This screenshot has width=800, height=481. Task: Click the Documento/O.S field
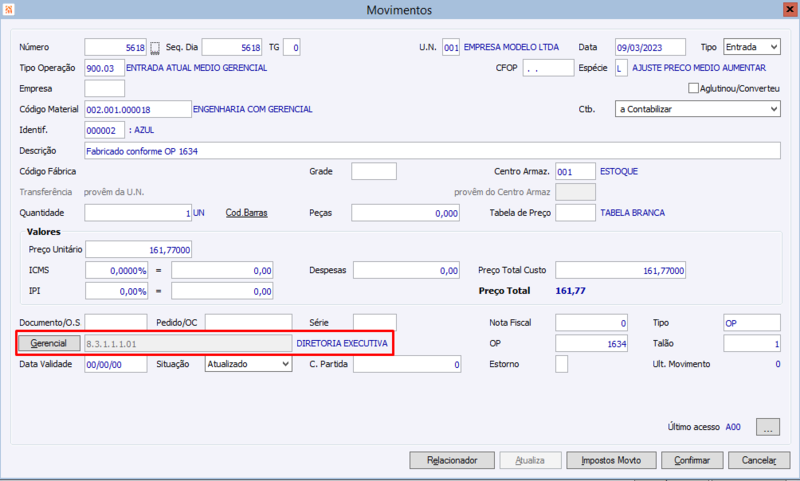point(116,322)
